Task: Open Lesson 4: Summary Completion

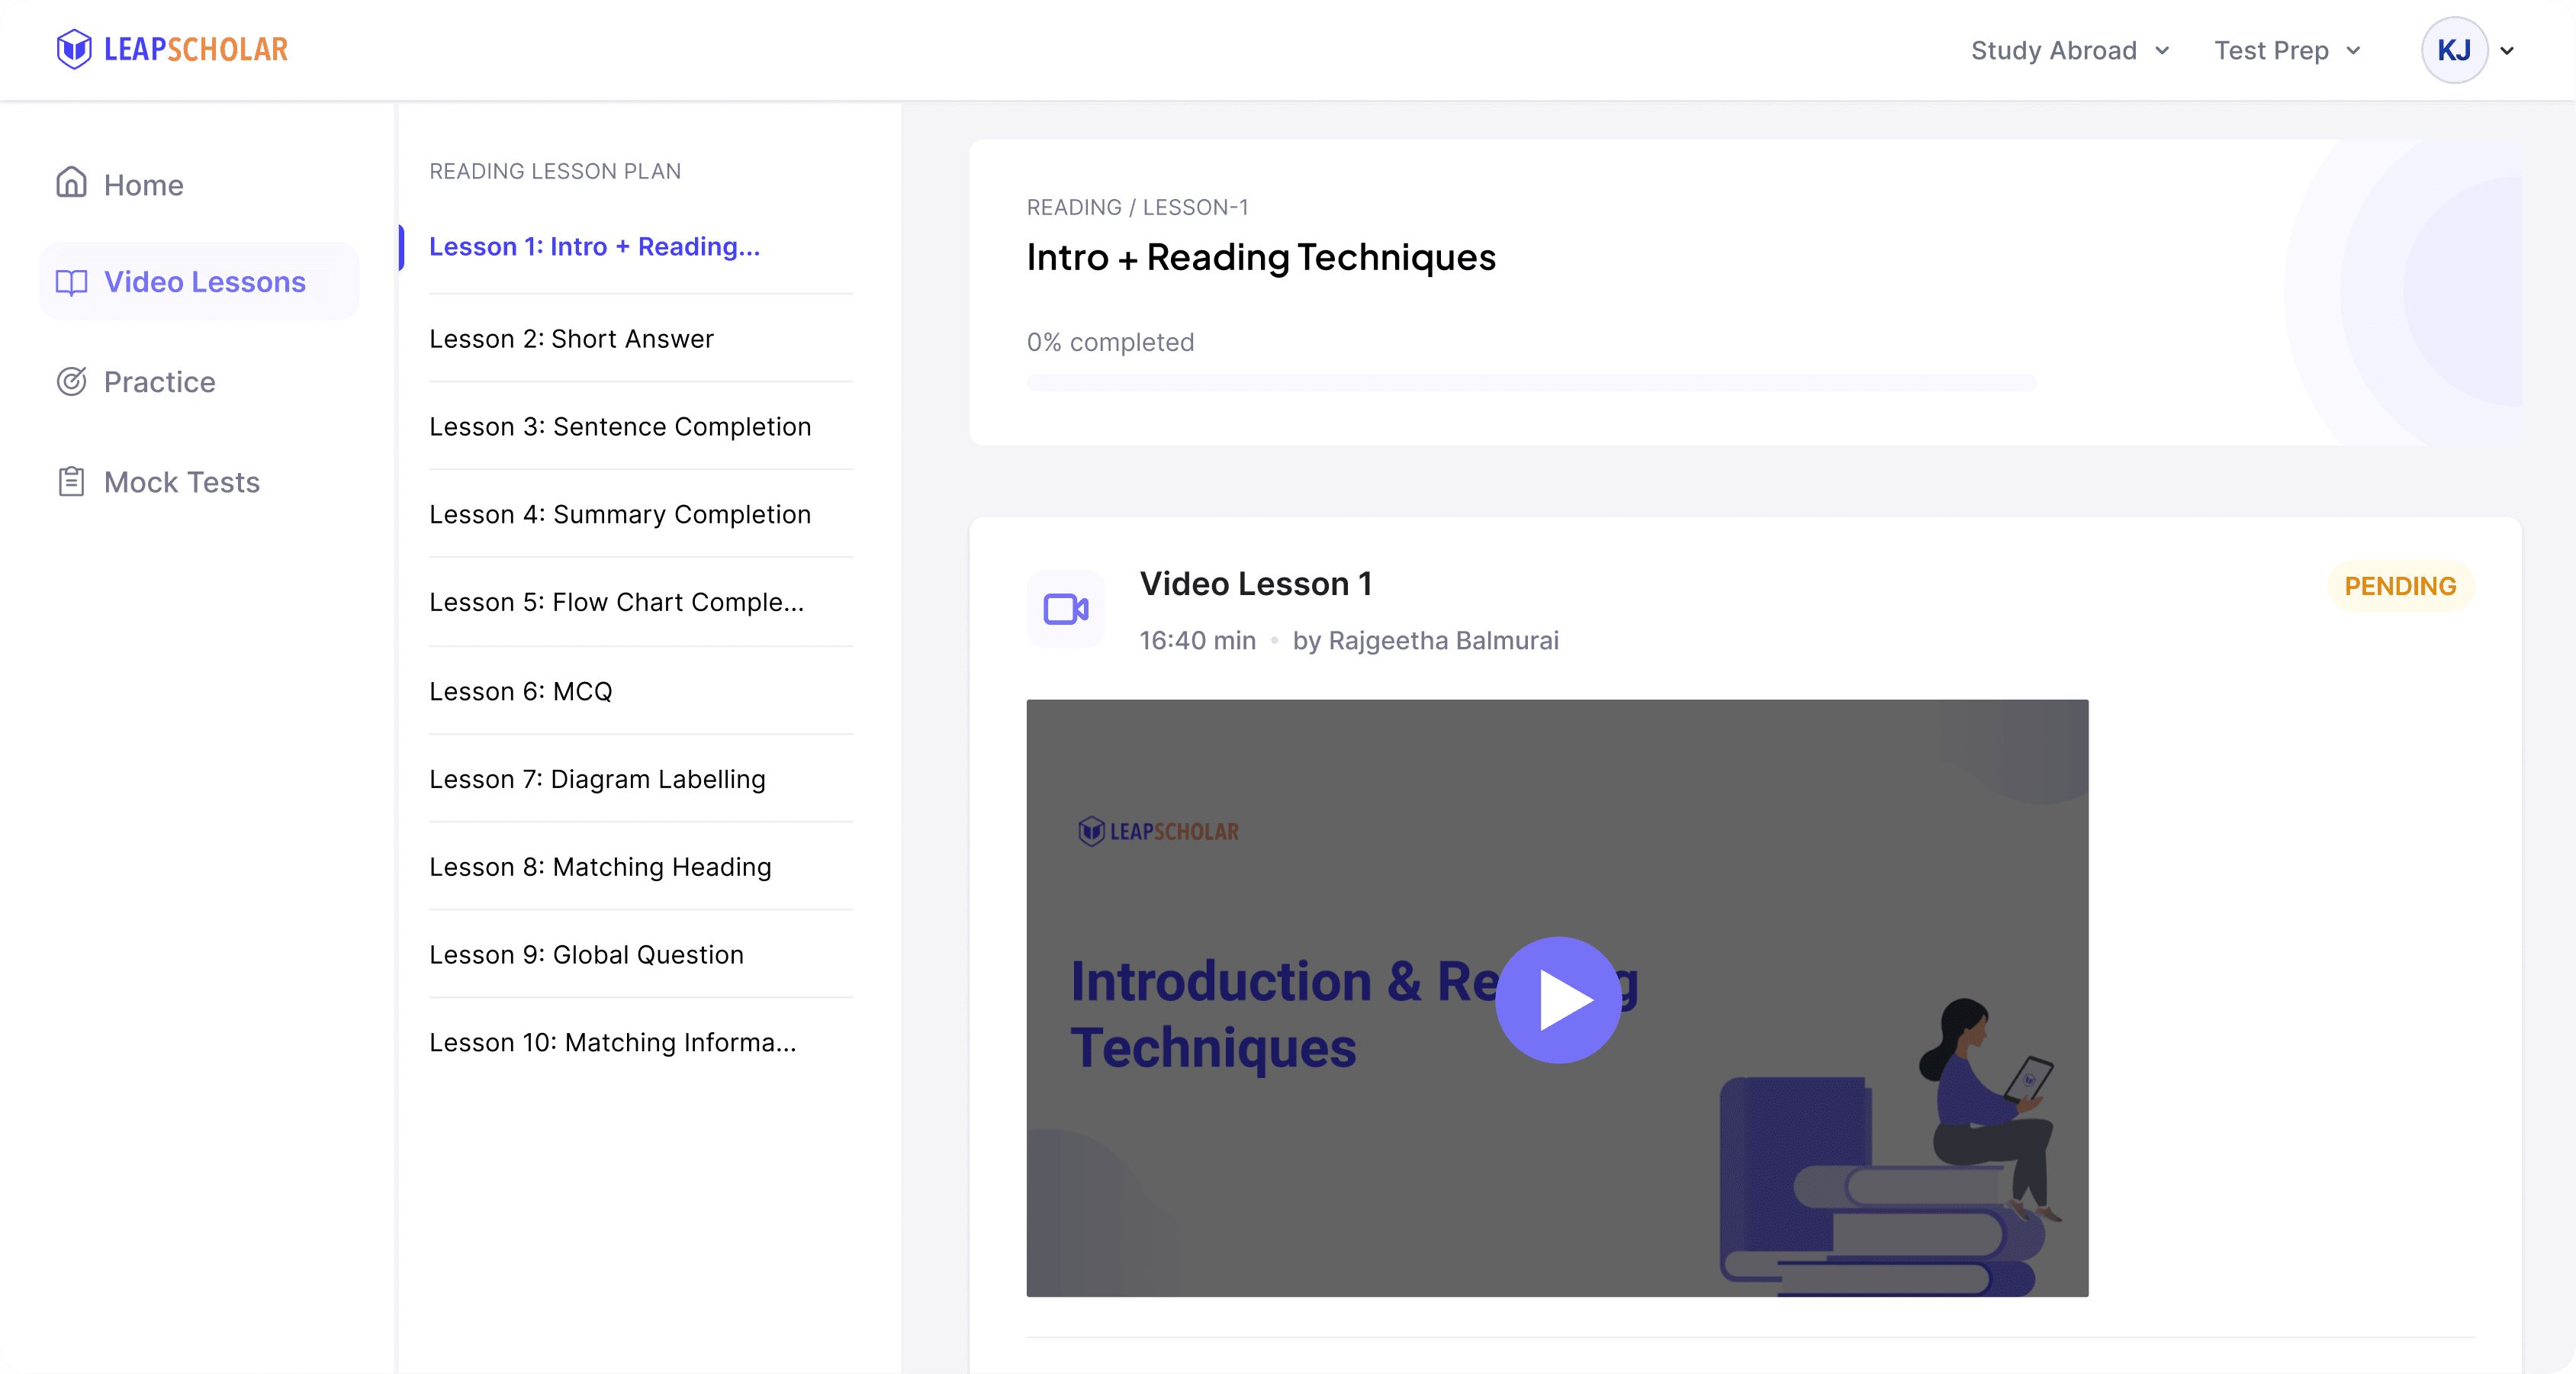Action: (620, 515)
